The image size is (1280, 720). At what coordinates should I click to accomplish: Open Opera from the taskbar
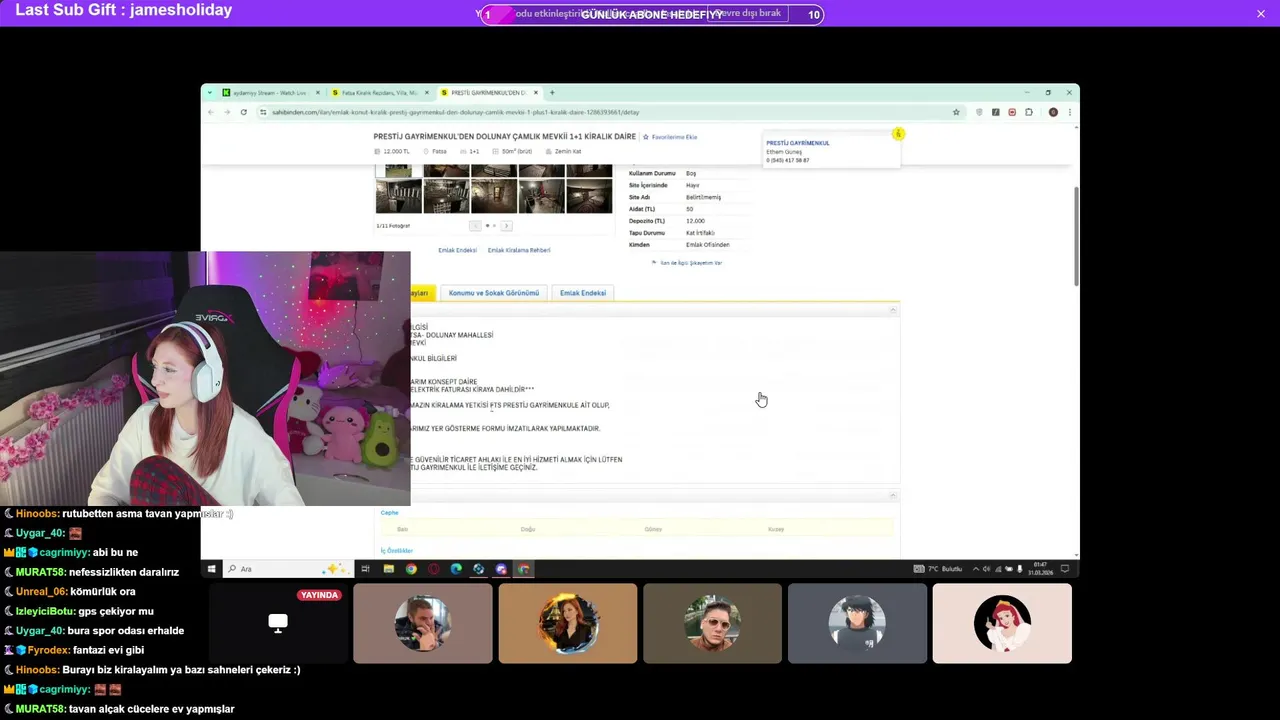coord(434,569)
